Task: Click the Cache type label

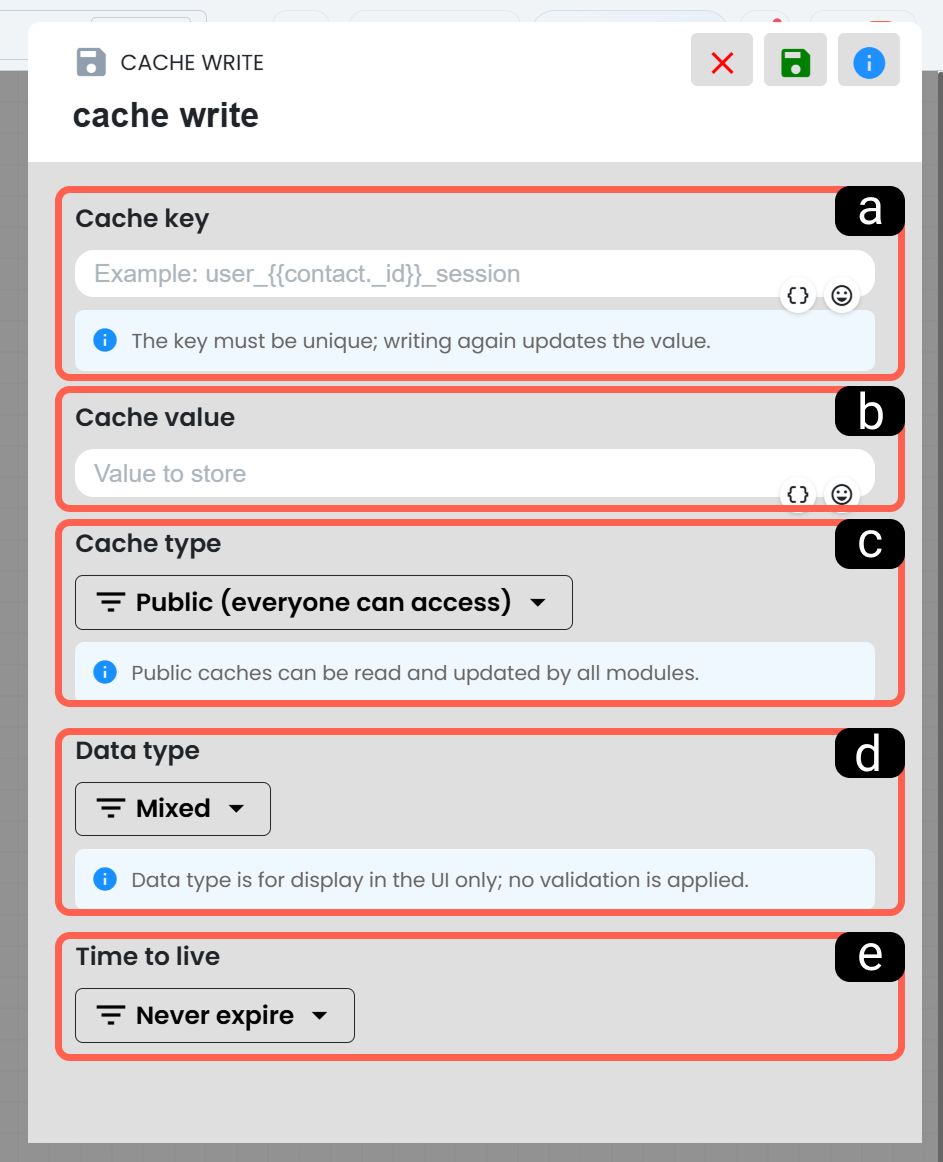Action: pyautogui.click(x=148, y=544)
